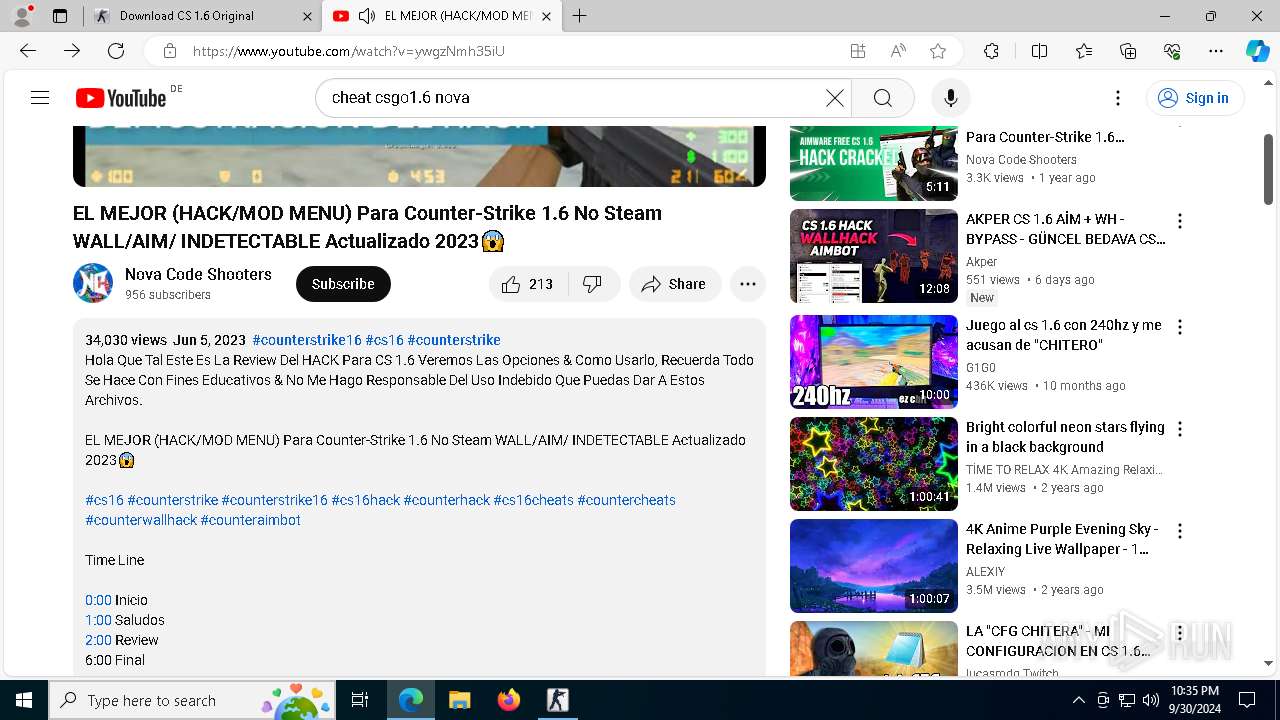Open File Explorer from taskbar
Screen dimensions: 1280x720
(x=459, y=700)
